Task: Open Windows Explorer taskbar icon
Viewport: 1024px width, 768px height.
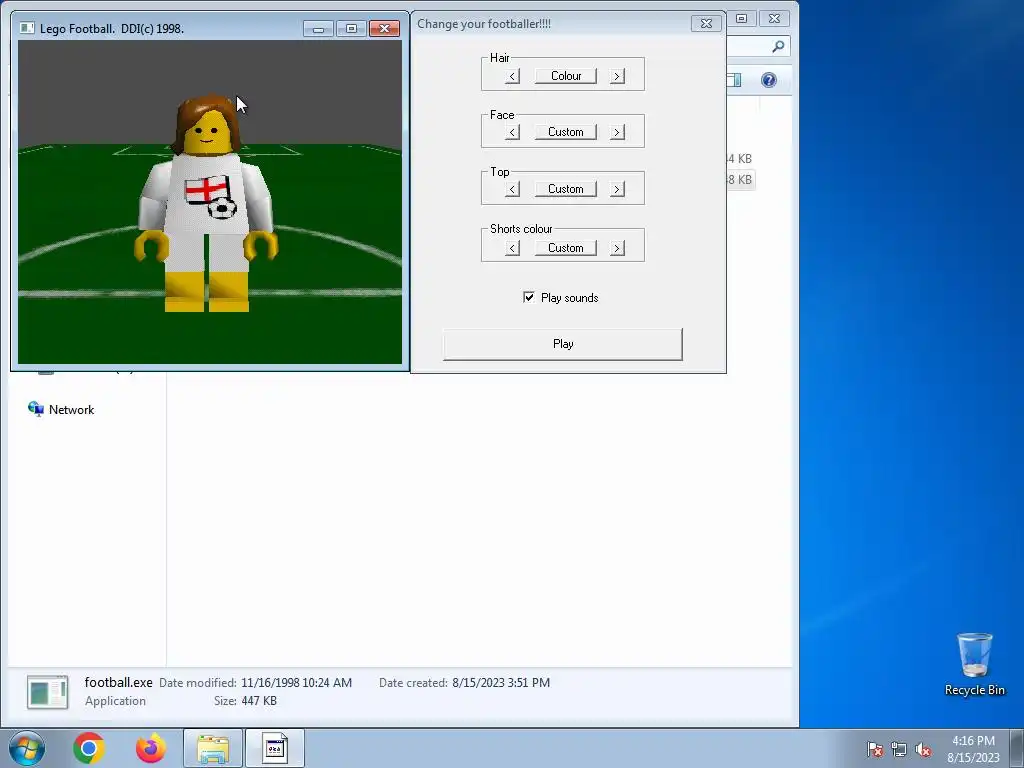Action: click(x=213, y=748)
